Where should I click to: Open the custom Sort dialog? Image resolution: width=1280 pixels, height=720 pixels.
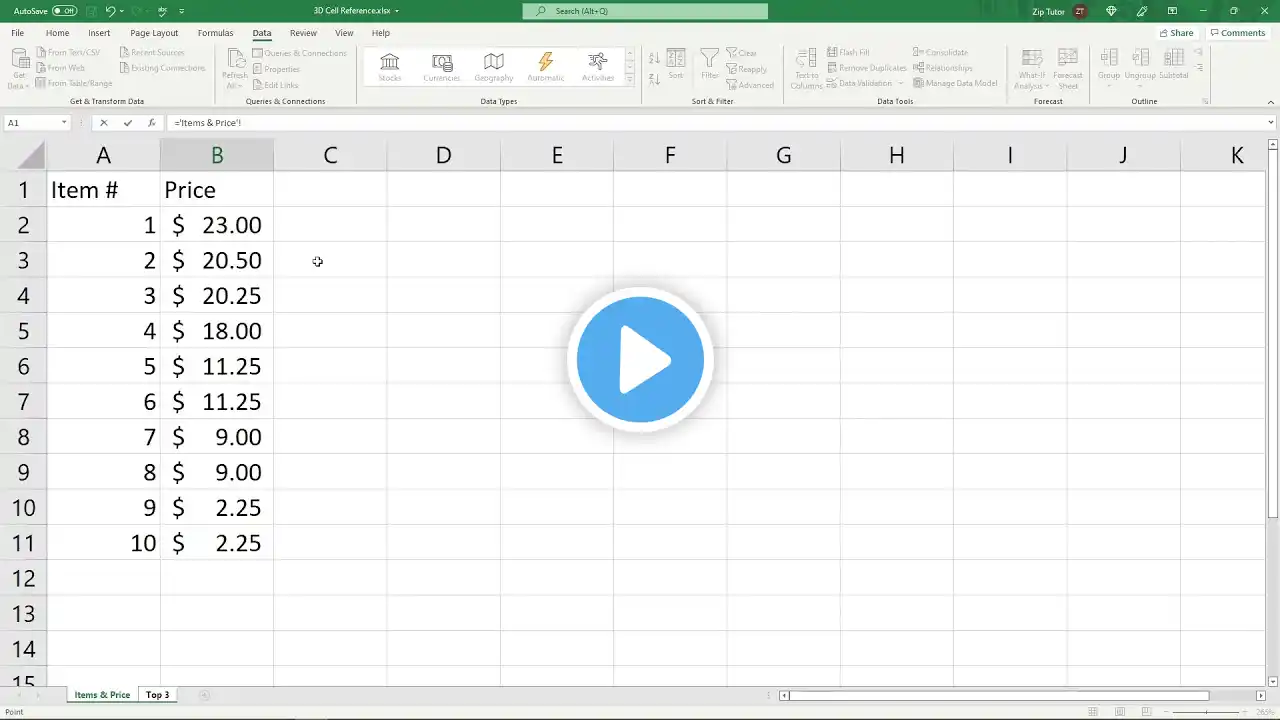676,65
